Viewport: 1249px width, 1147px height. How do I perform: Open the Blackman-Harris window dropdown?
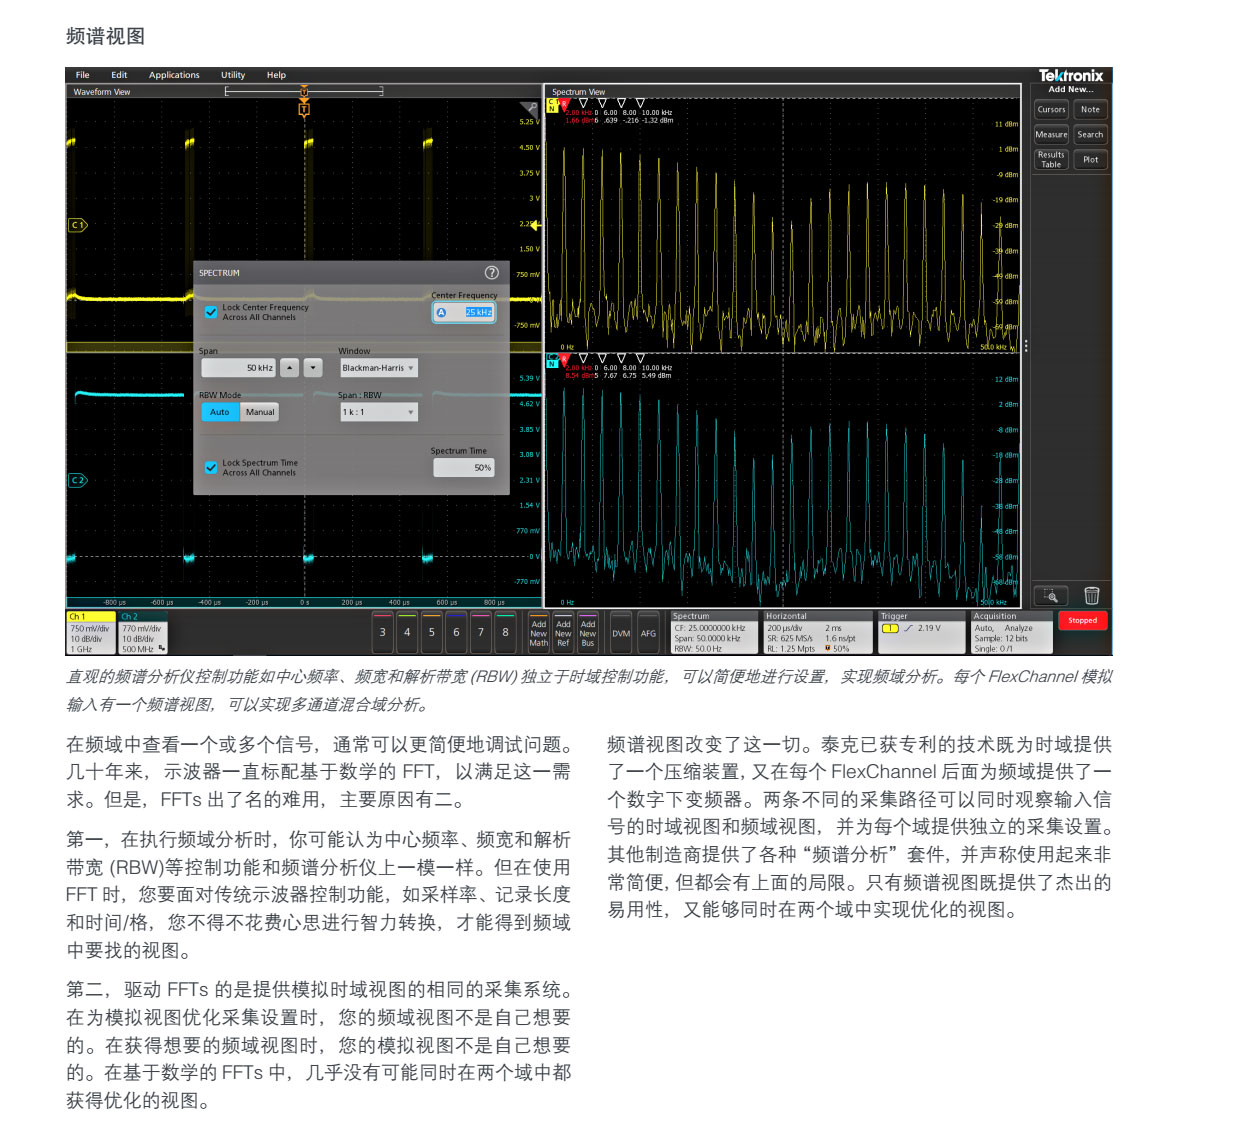pos(378,368)
